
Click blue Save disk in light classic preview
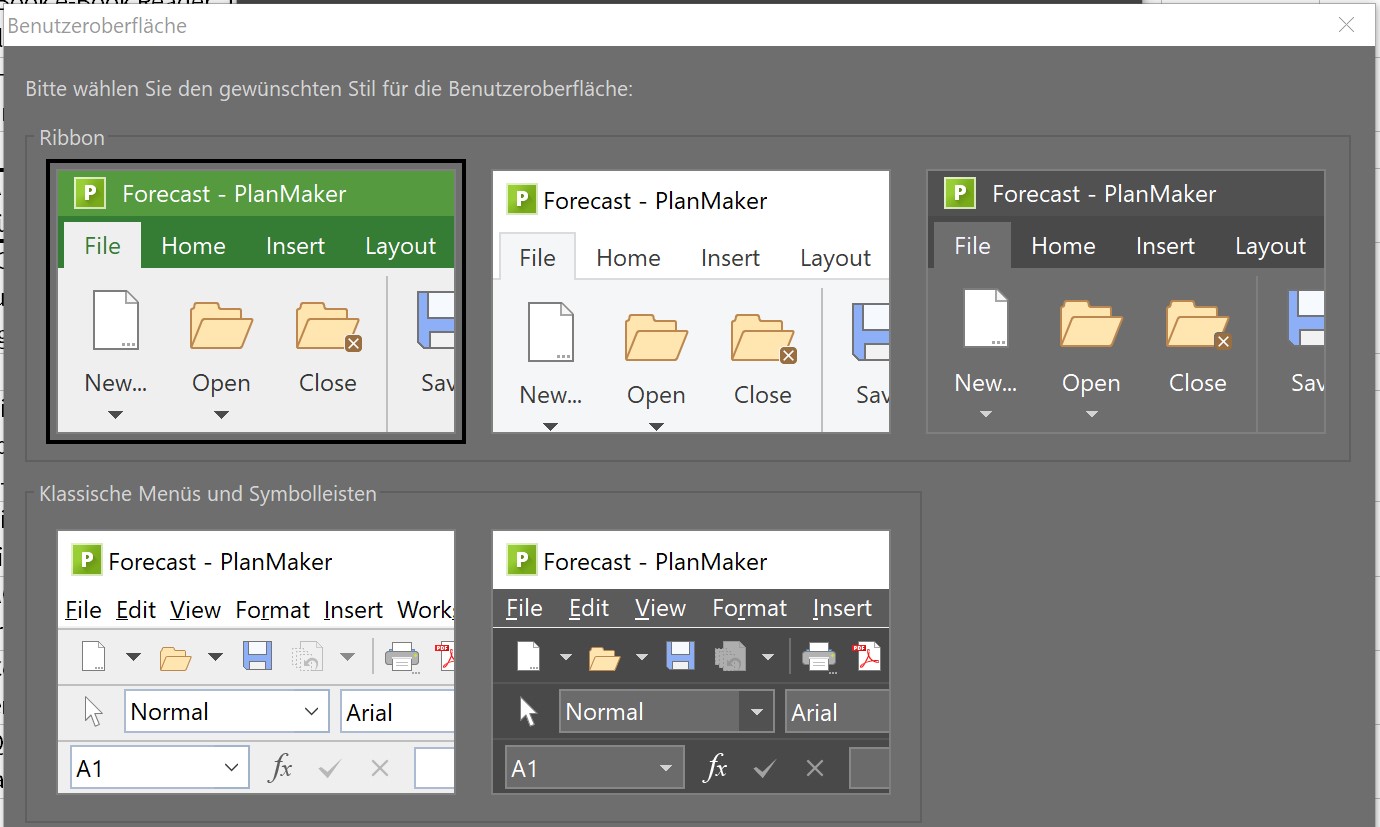click(257, 657)
